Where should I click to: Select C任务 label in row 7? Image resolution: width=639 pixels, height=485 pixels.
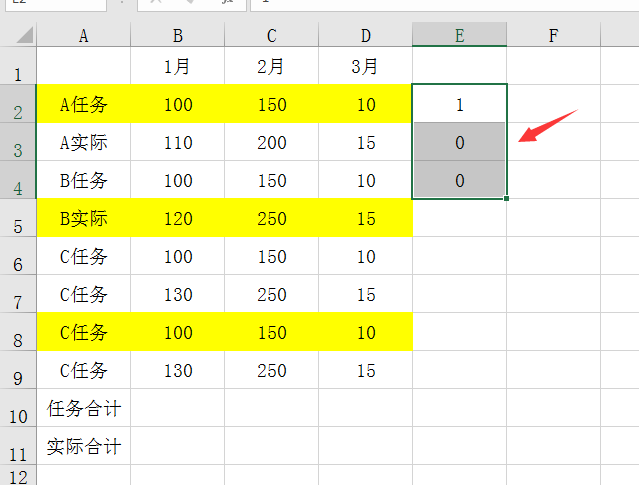tap(84, 293)
